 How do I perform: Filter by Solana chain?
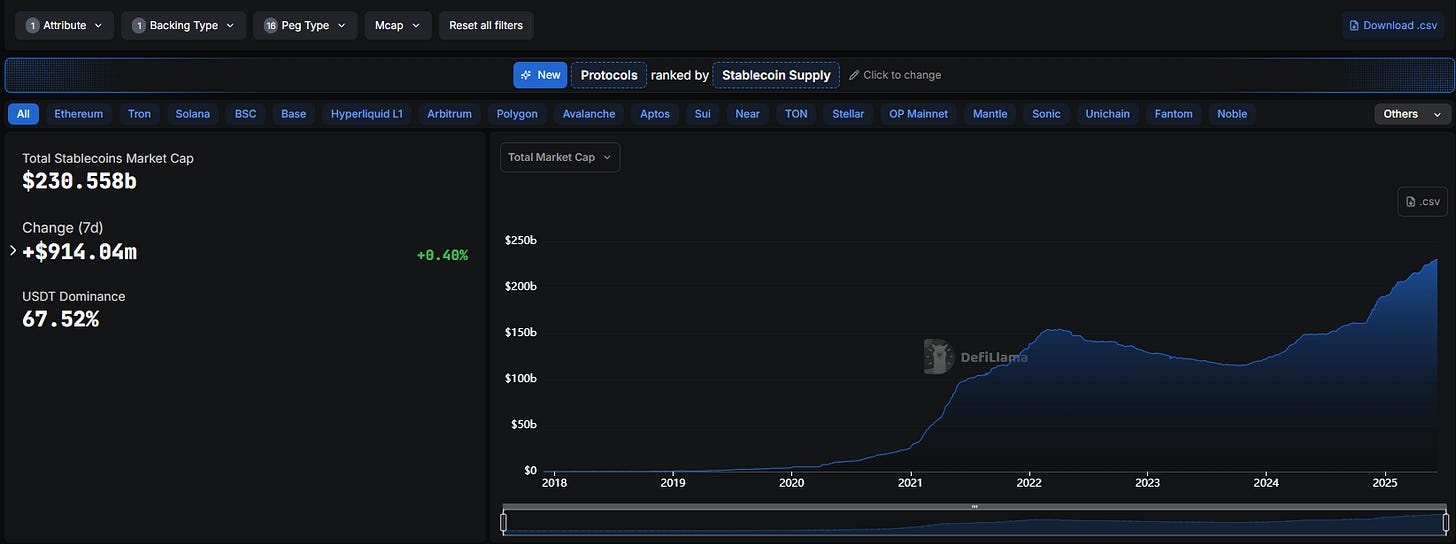(x=193, y=114)
